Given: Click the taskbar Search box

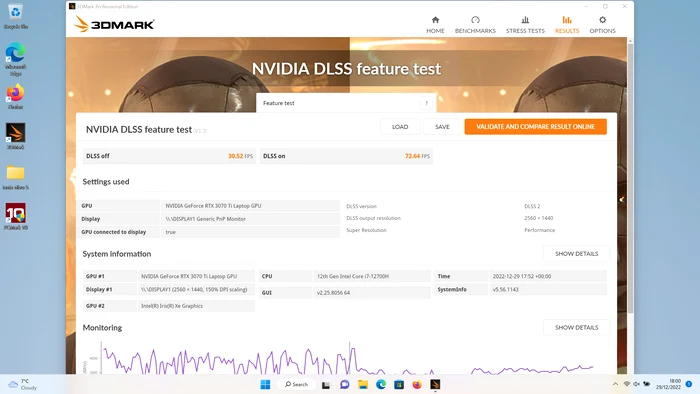Looking at the screenshot, I should point(296,384).
